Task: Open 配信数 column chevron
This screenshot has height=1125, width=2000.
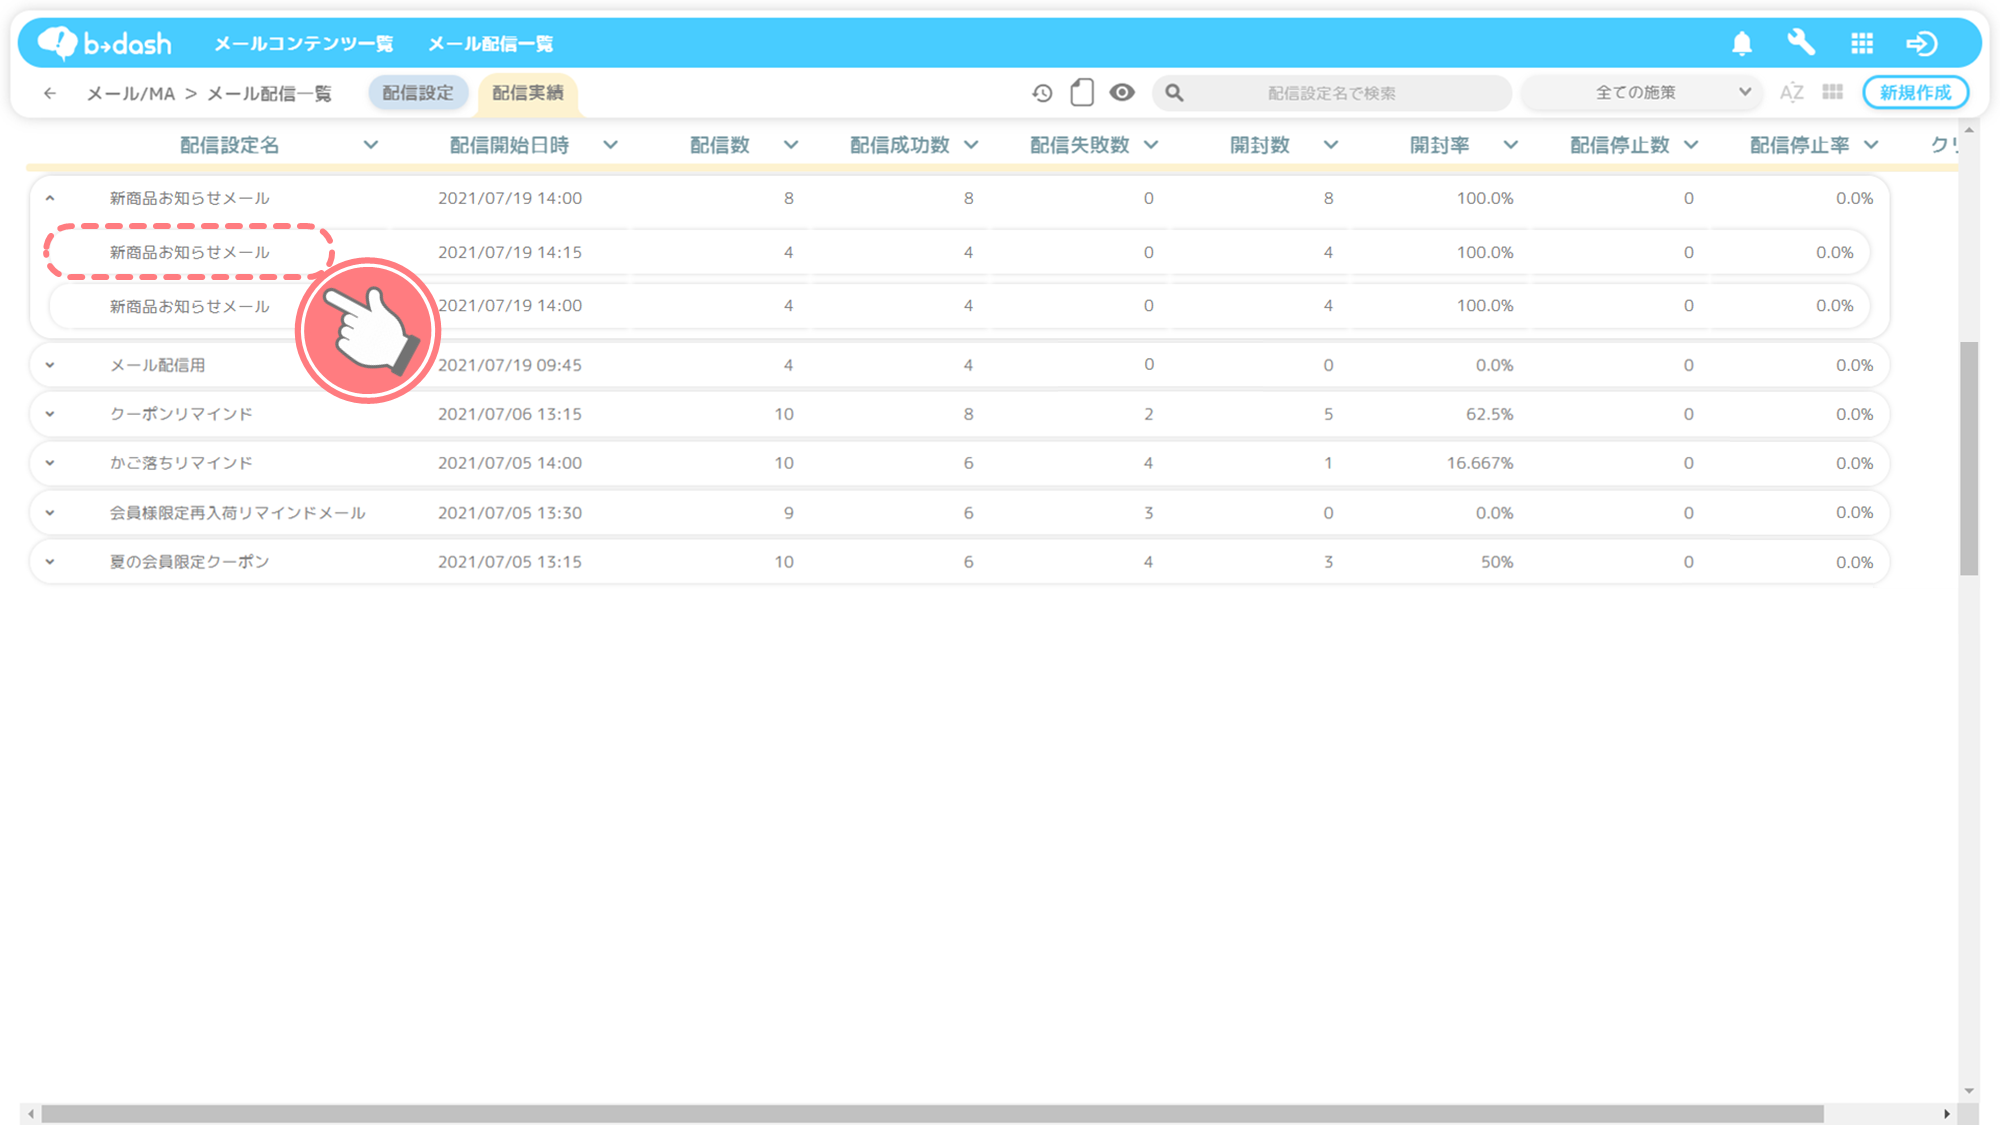Action: [x=791, y=145]
